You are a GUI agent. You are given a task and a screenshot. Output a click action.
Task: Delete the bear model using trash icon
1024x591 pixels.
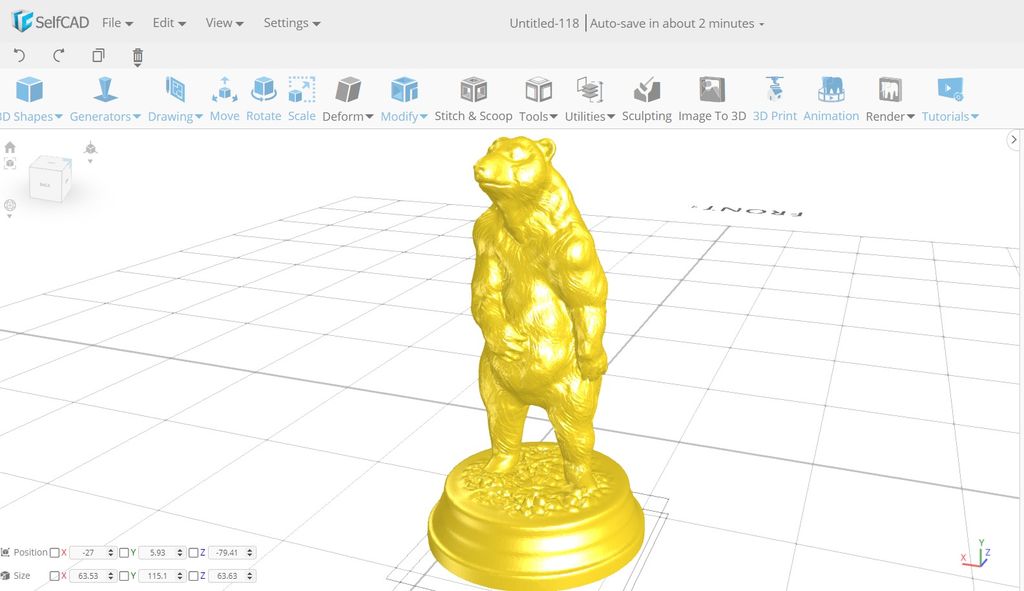pos(137,57)
